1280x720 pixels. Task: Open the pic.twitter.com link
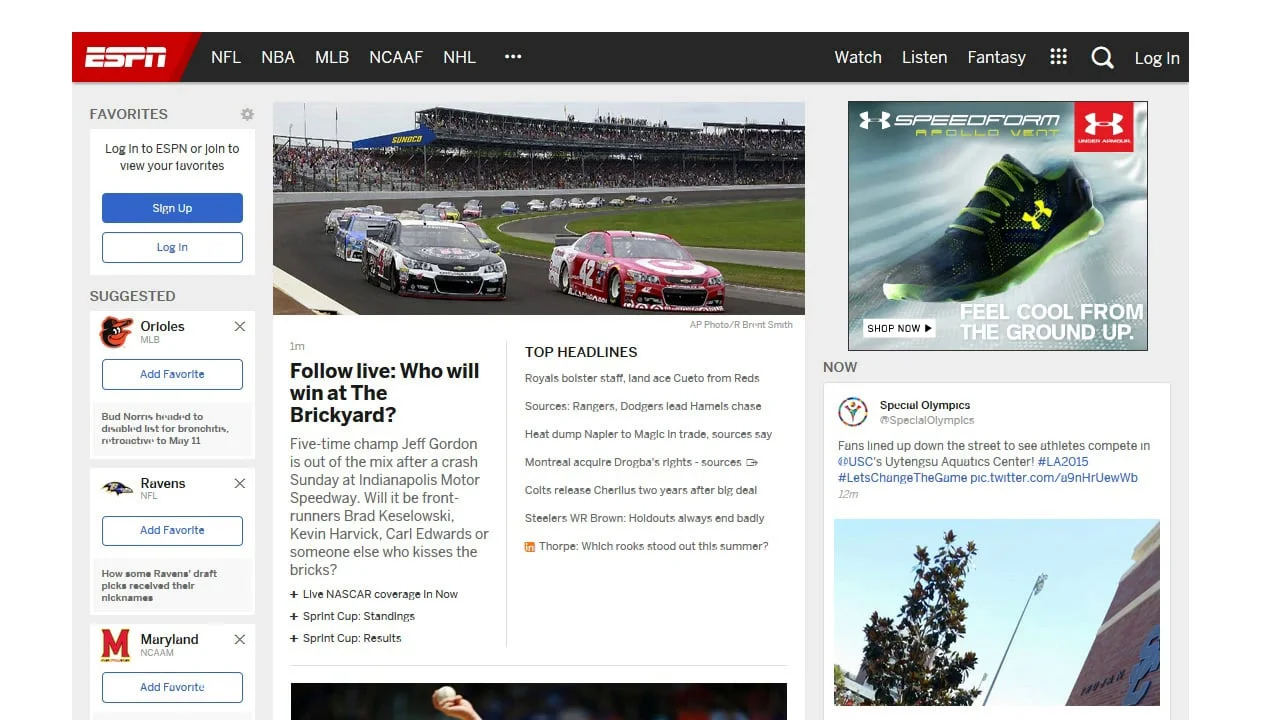pos(1054,478)
